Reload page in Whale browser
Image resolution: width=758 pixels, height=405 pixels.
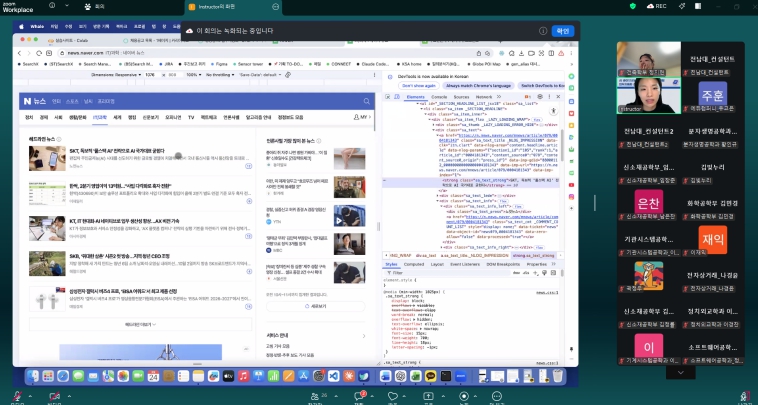pyautogui.click(x=39, y=53)
